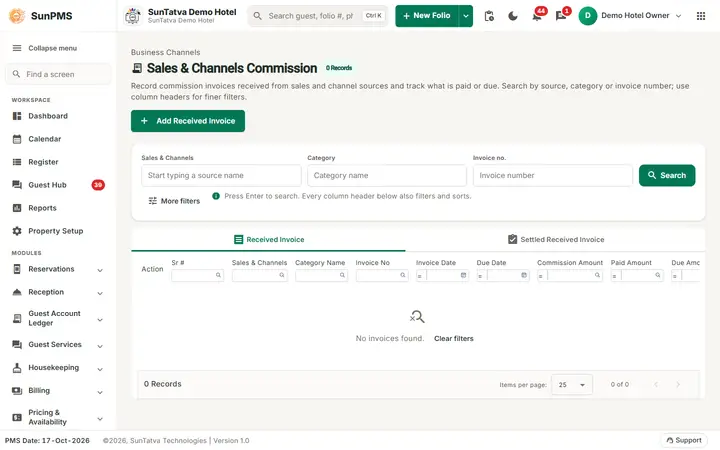The width and height of the screenshot is (720, 450).
Task: Open notifications bell with 44 badge
Action: [537, 16]
